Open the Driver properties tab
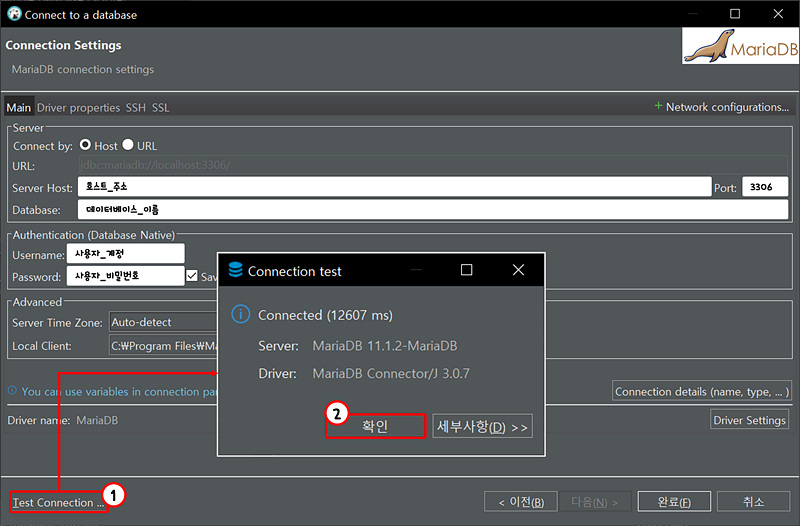Viewport: 800px width, 526px height. tap(78, 108)
